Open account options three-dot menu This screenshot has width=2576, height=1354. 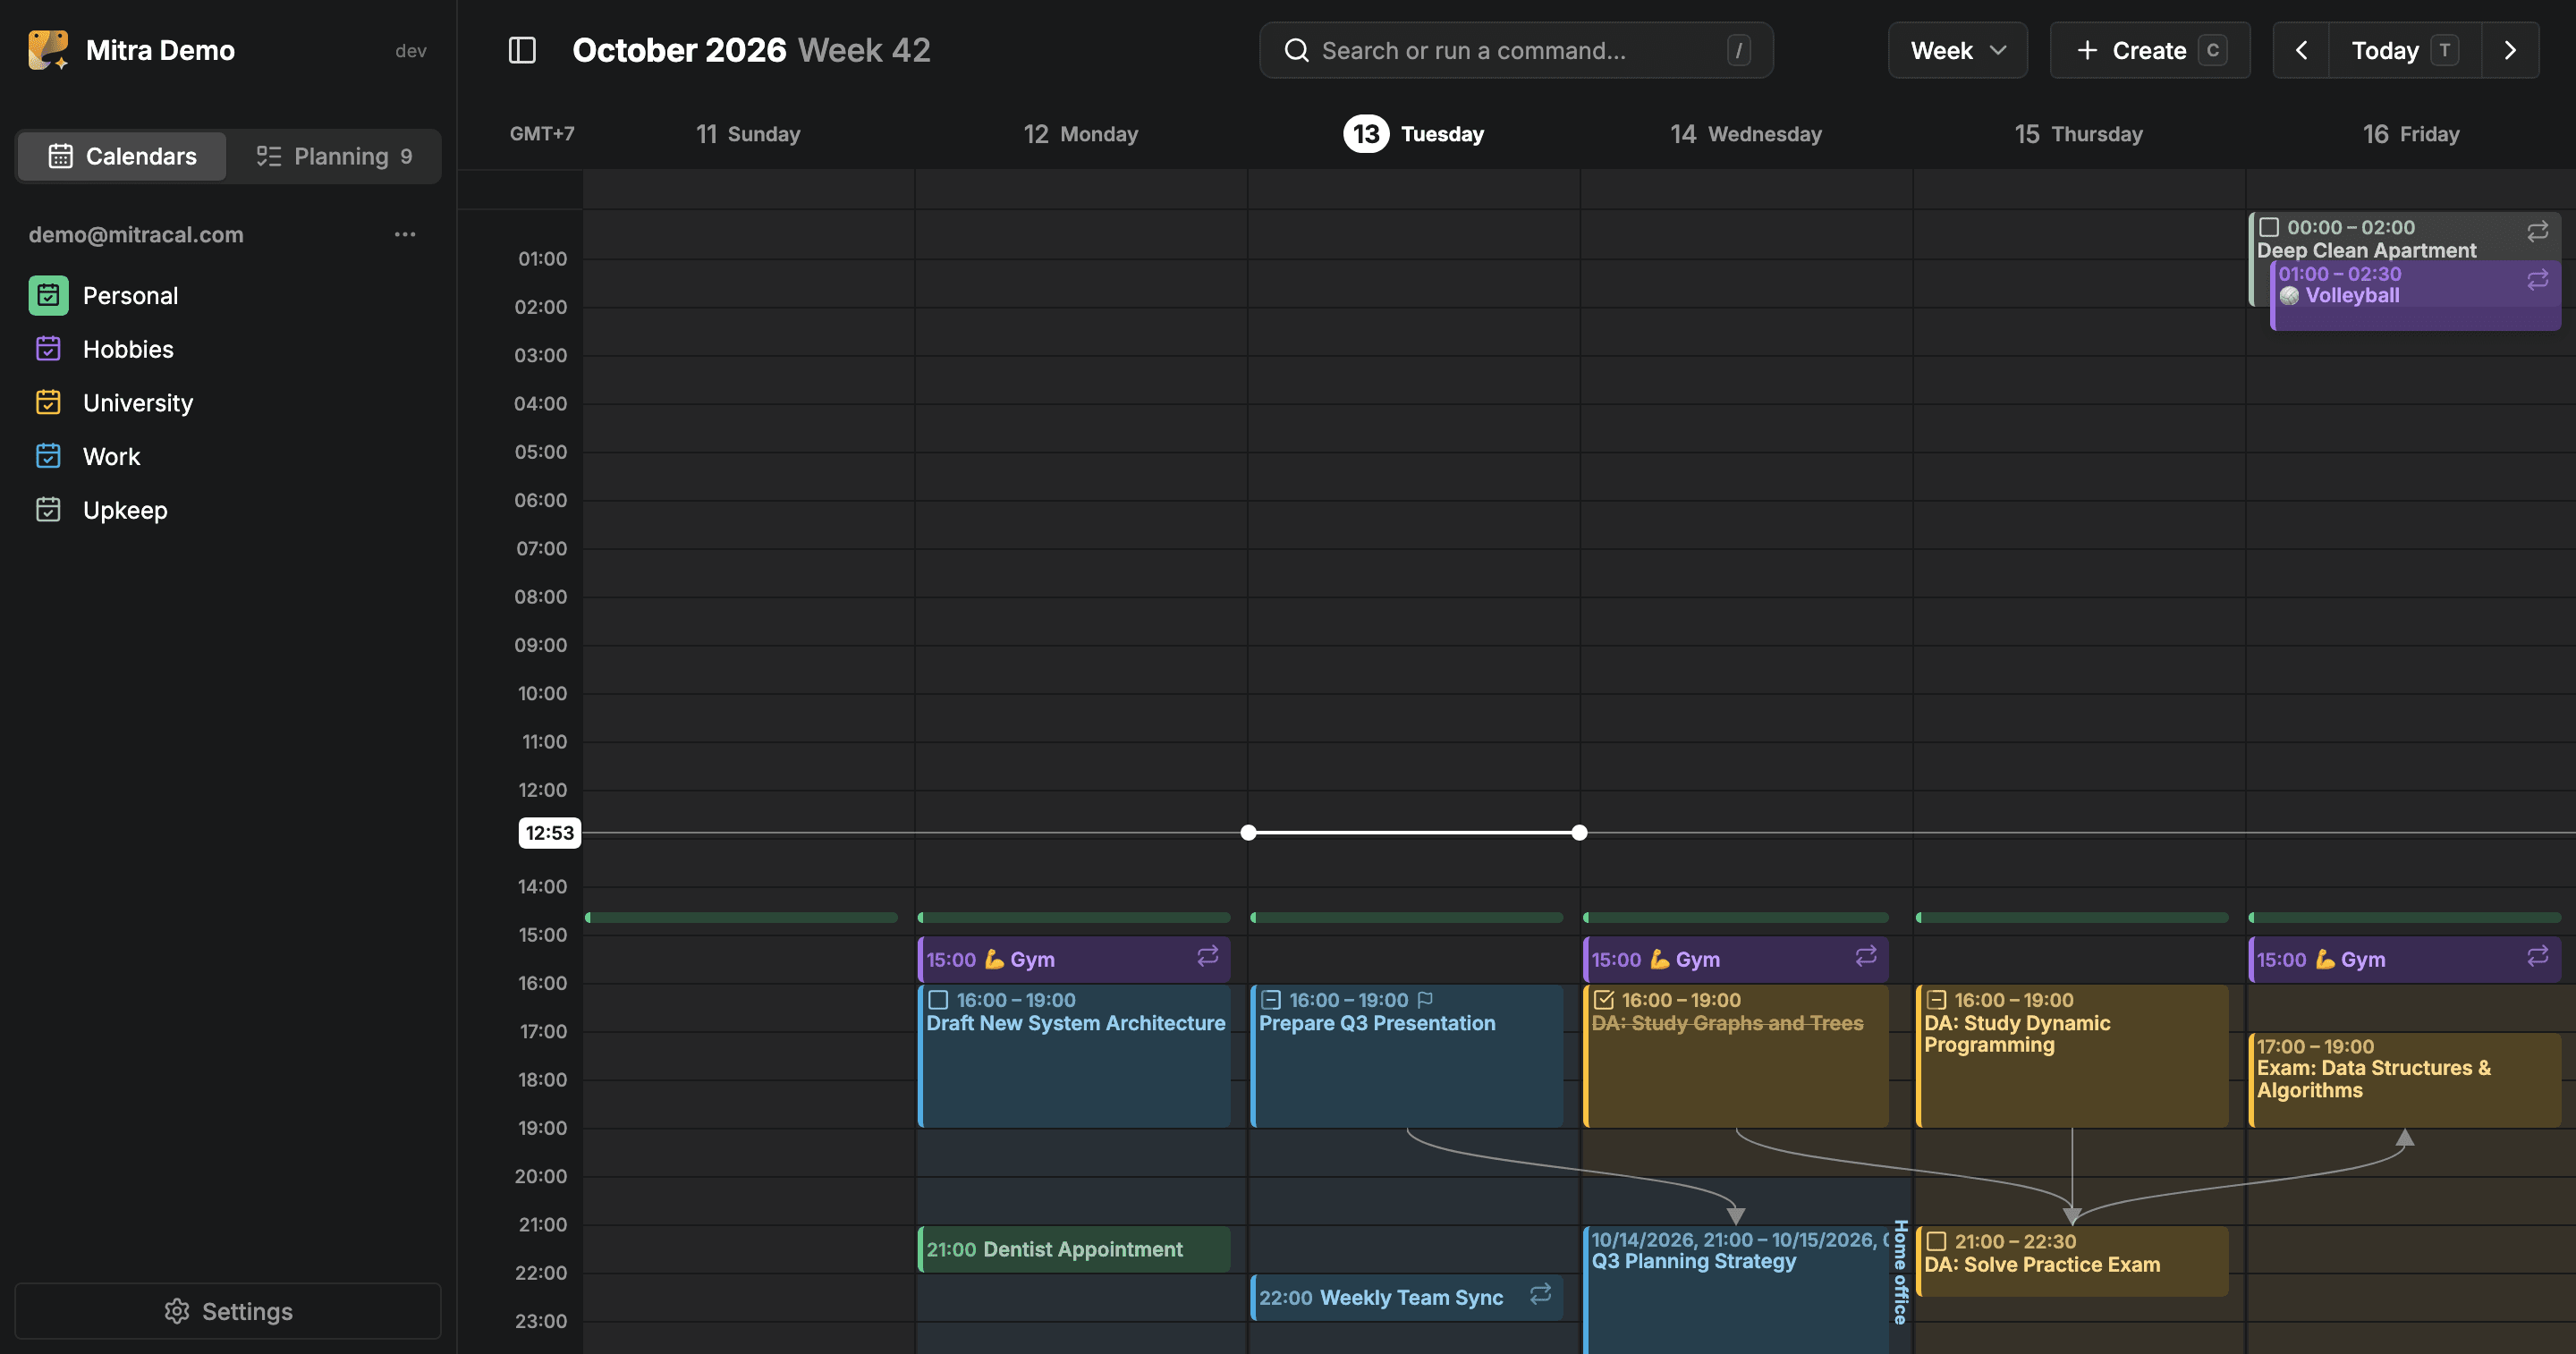pos(405,234)
